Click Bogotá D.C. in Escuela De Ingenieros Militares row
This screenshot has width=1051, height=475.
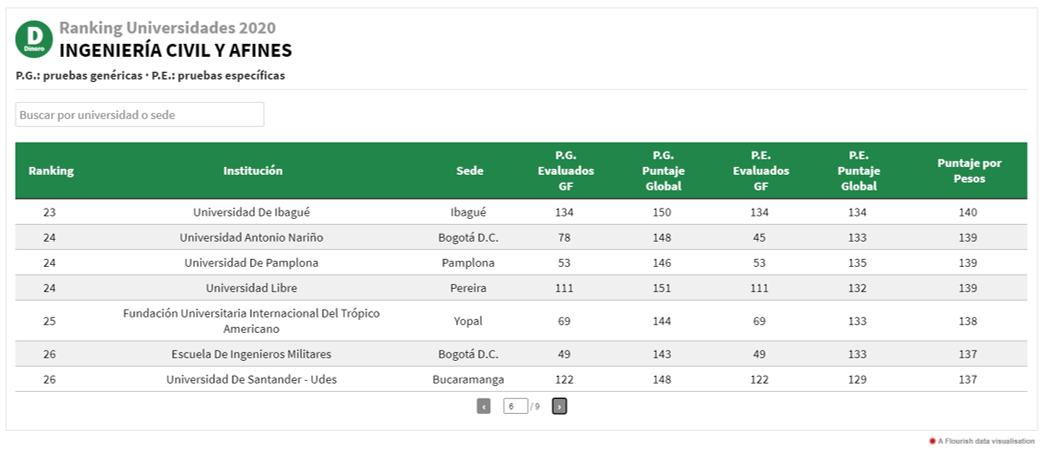(x=469, y=354)
